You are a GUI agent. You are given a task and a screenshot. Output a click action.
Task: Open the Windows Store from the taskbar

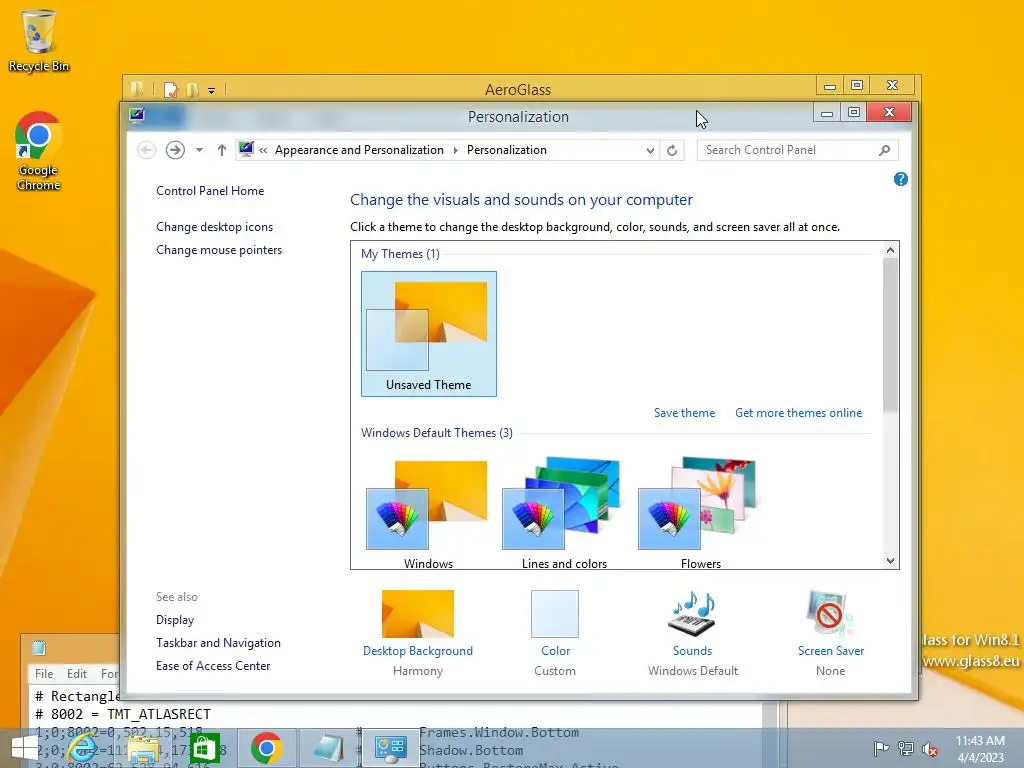204,748
